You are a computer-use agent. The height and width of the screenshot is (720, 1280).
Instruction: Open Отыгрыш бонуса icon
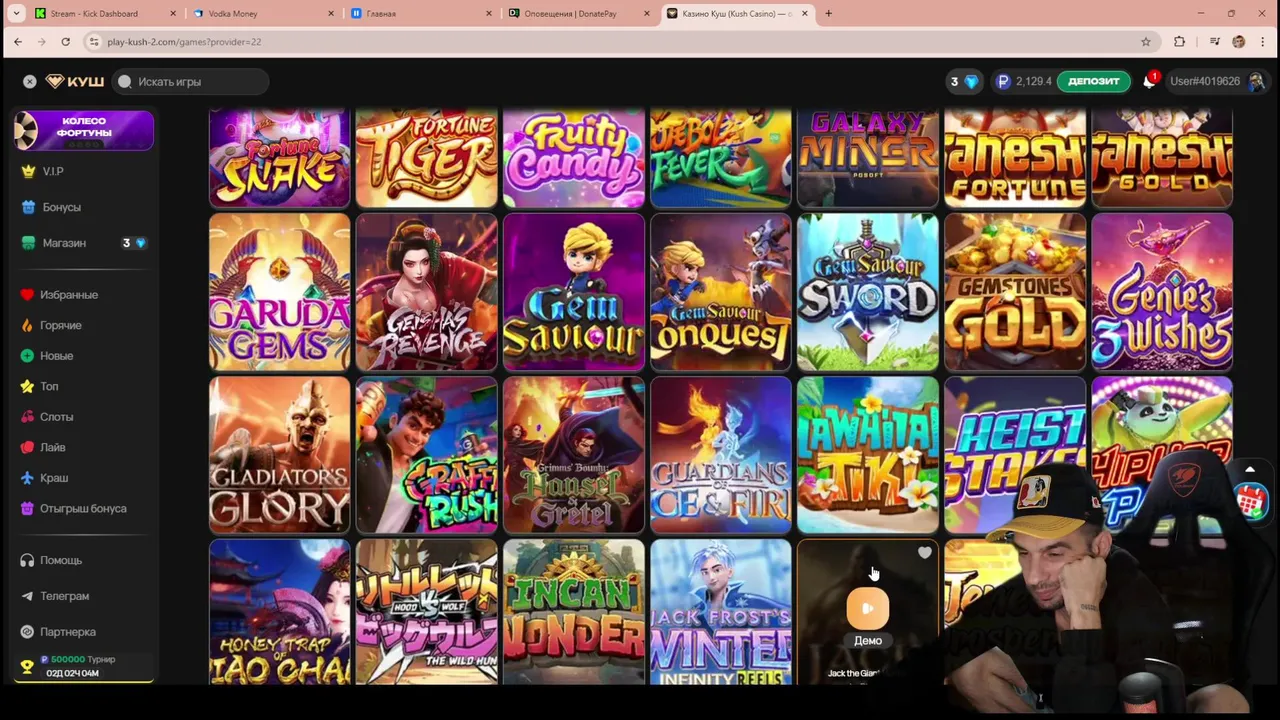click(x=27, y=508)
